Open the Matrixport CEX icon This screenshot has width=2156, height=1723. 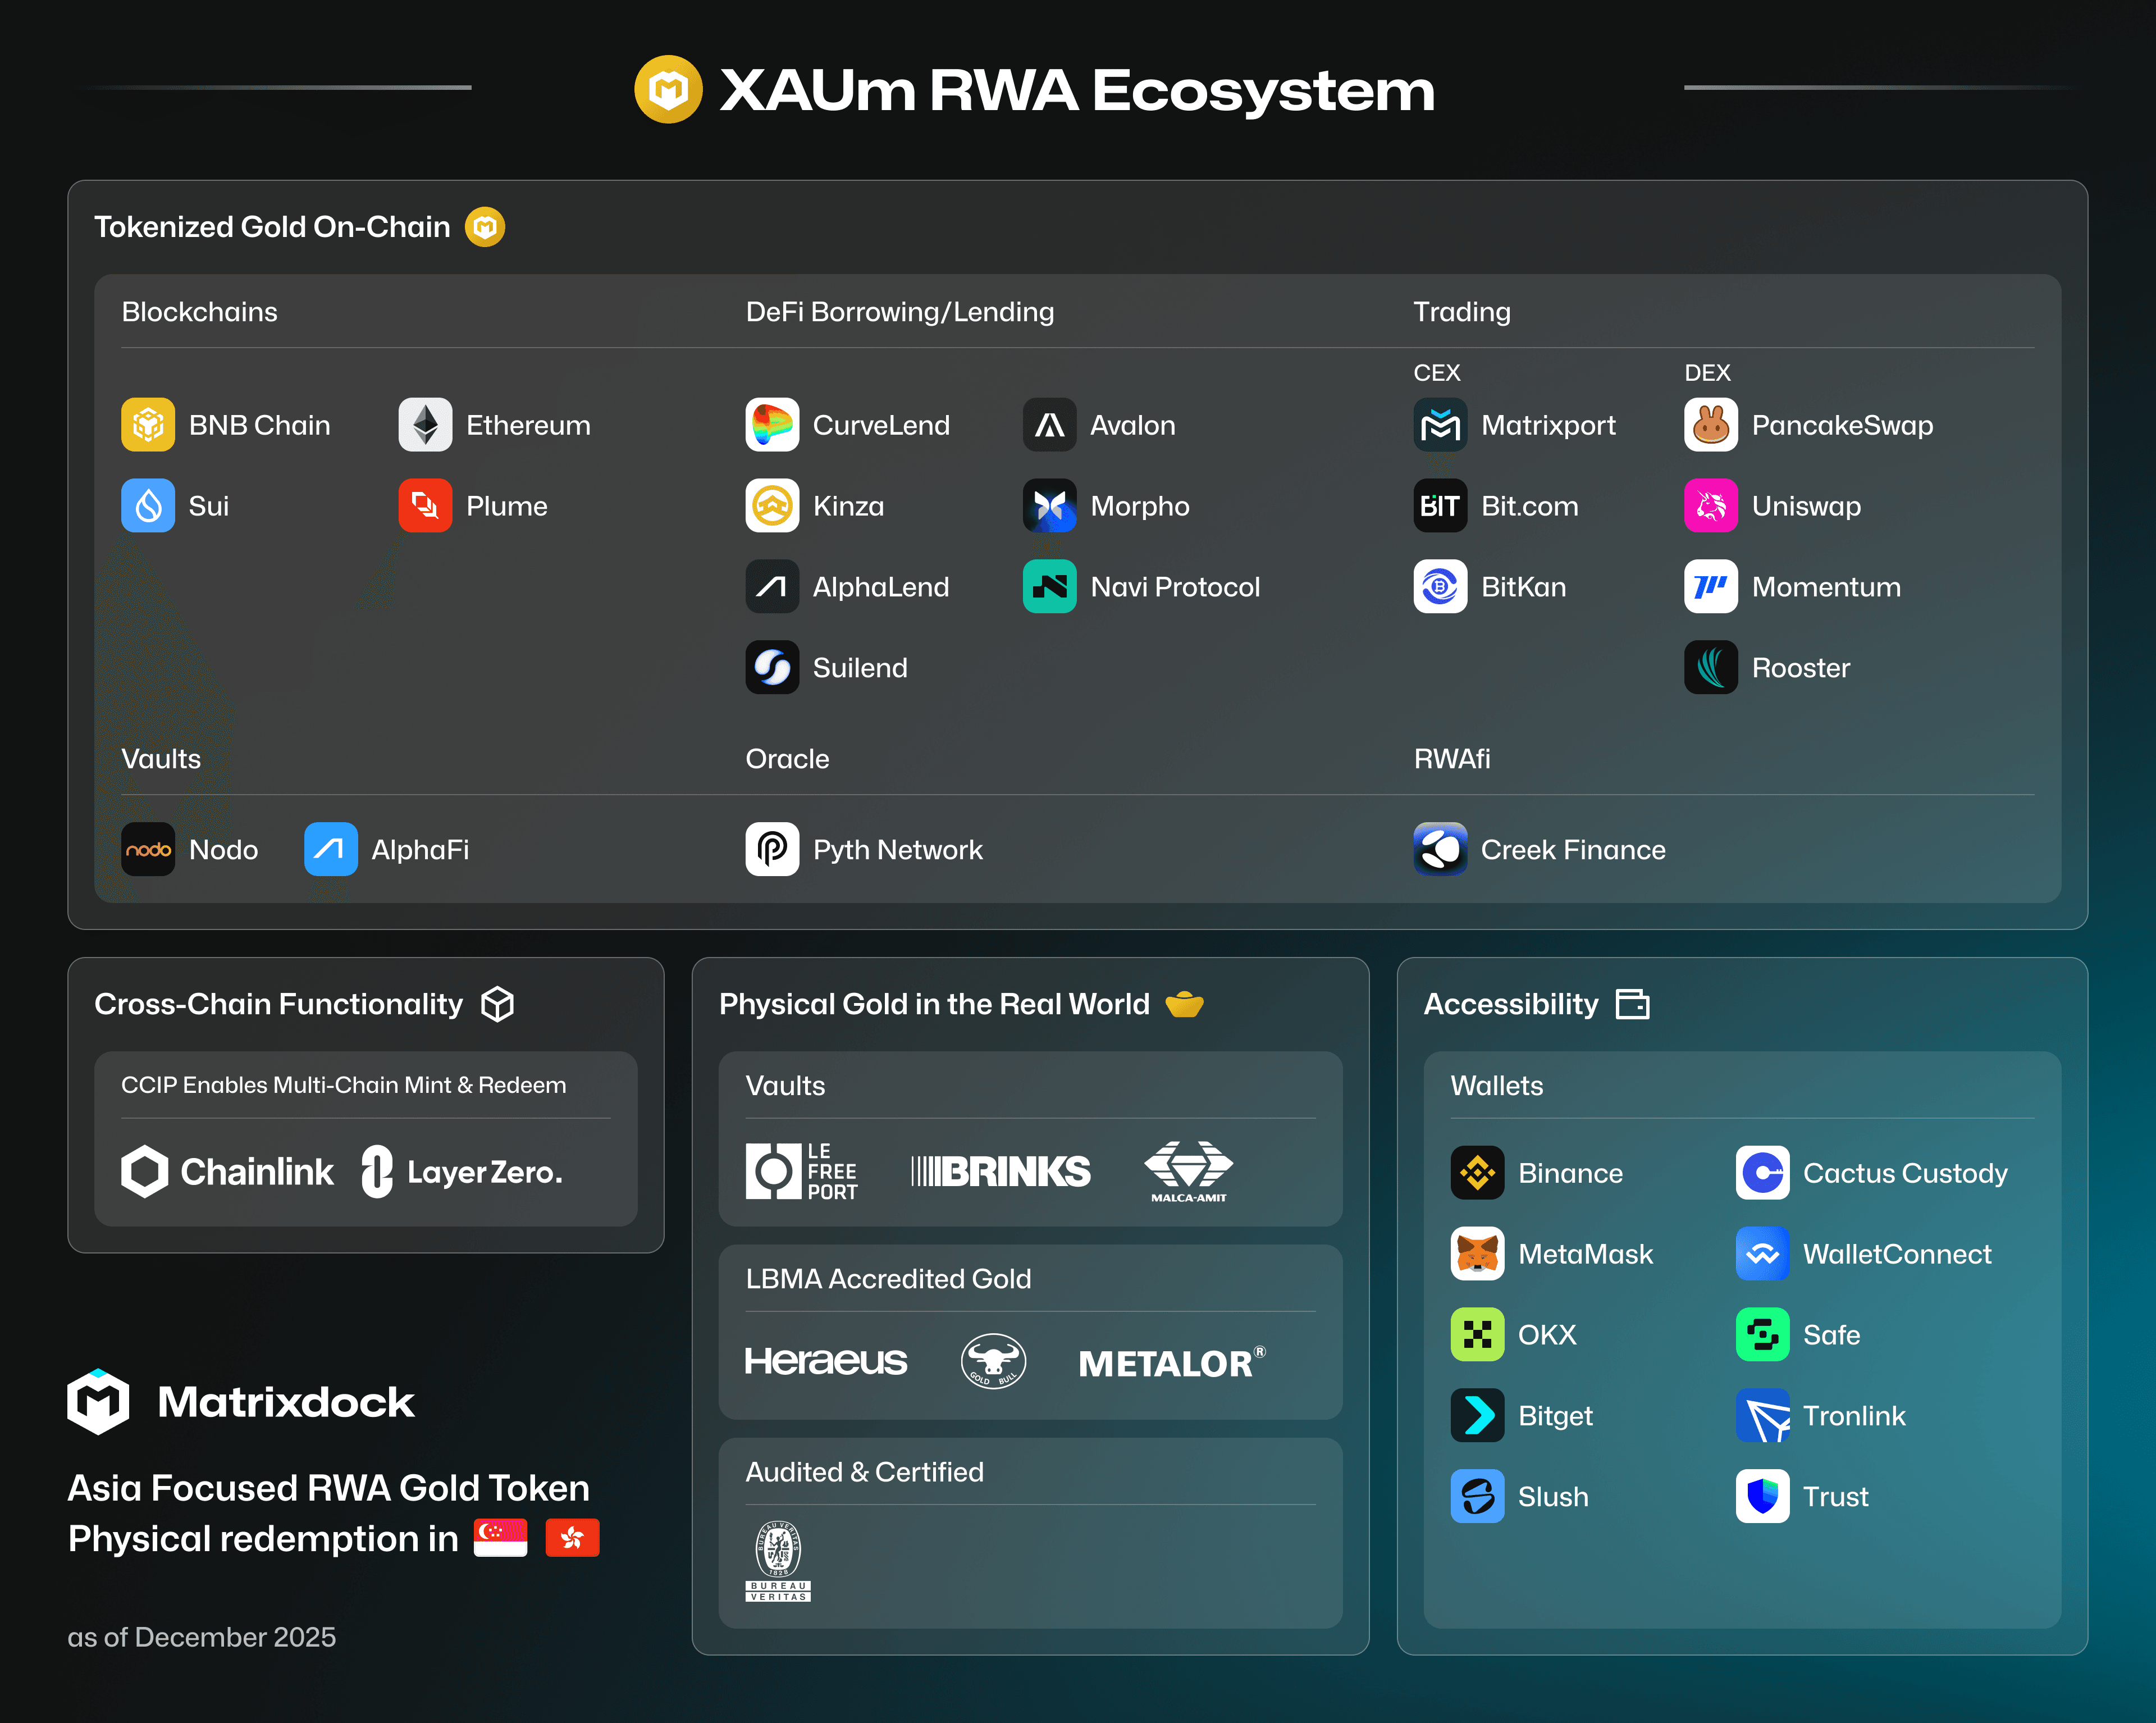[x=1440, y=424]
